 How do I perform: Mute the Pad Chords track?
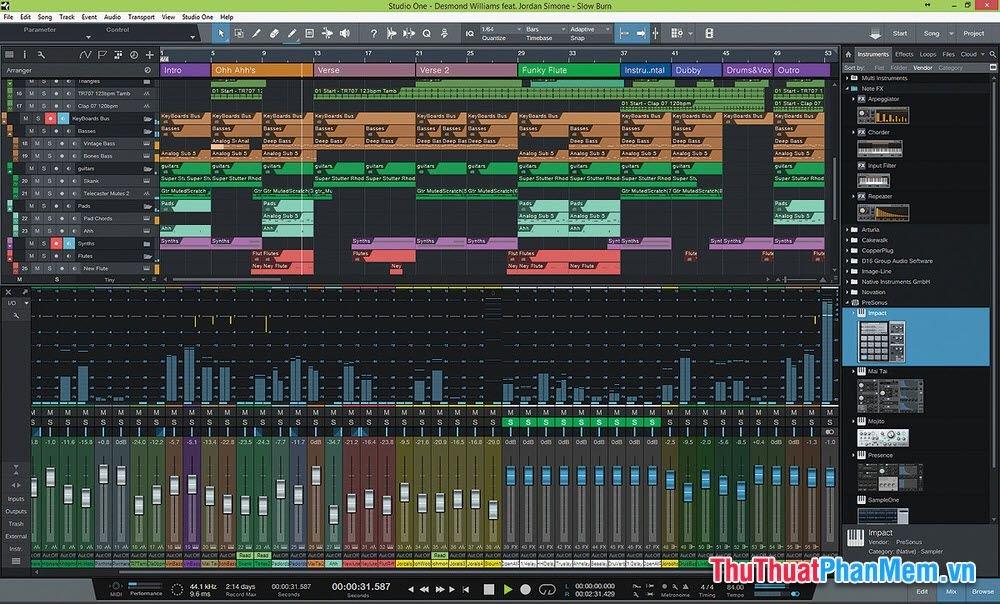point(37,218)
